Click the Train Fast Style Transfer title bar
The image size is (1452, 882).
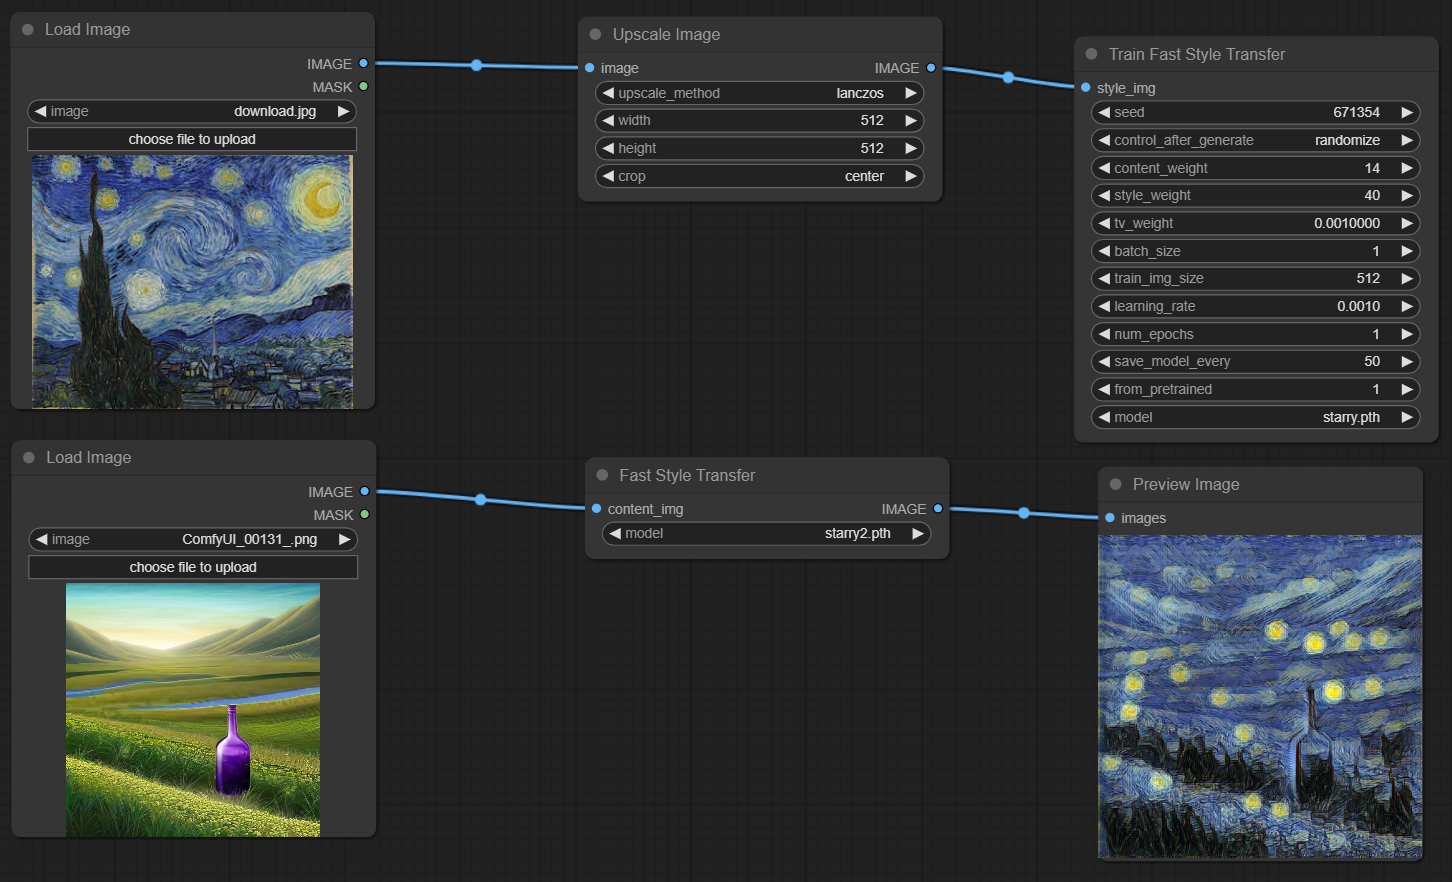(x=1256, y=54)
